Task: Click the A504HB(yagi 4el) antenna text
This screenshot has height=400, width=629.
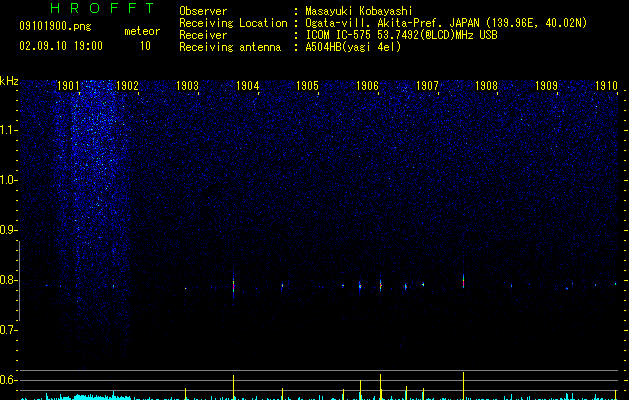Action: 353,47
